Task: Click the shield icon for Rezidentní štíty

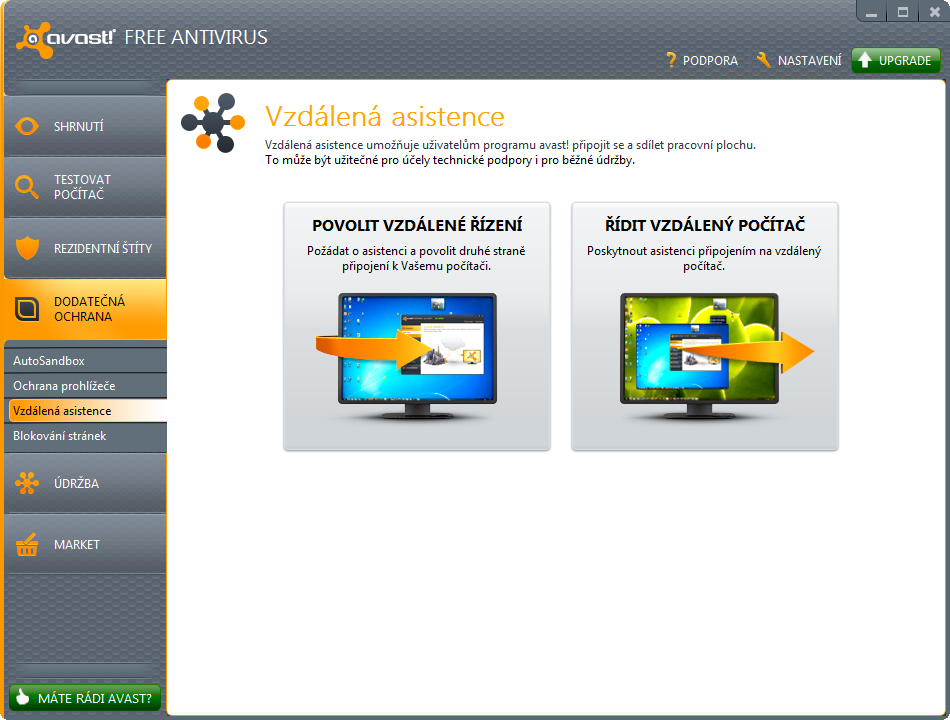Action: [27, 248]
